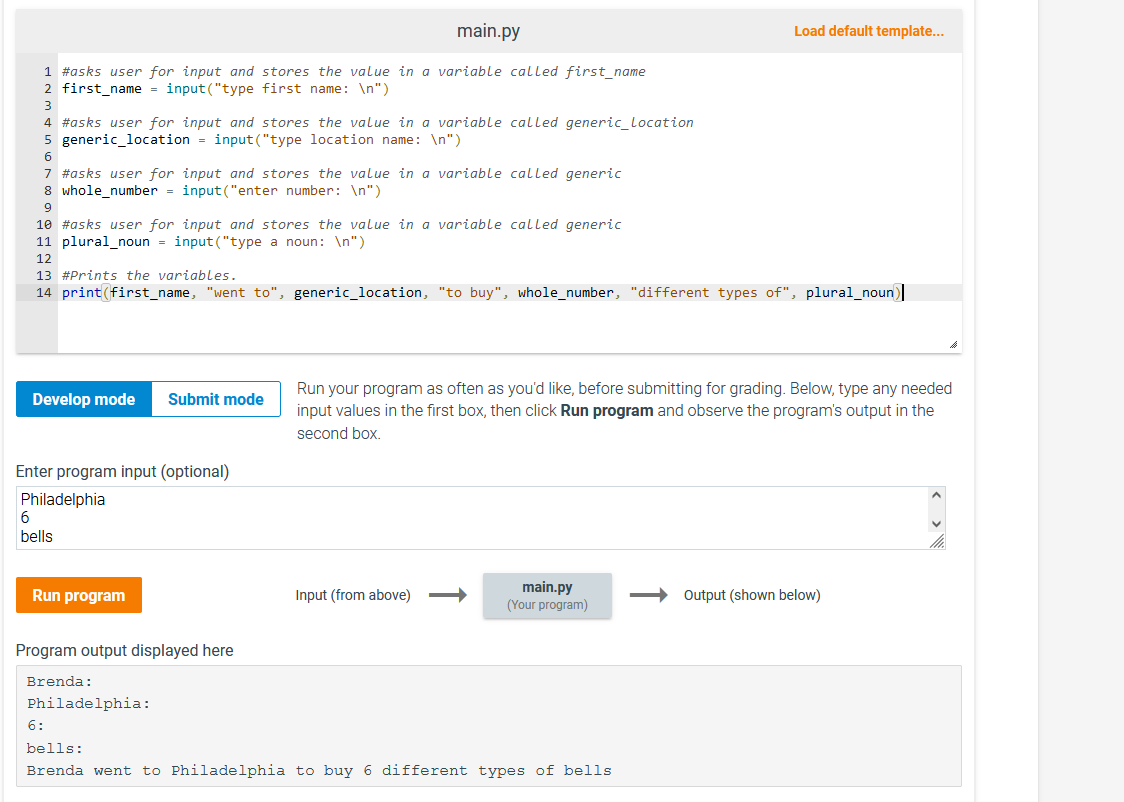The height and width of the screenshot is (802, 1124).
Task: Switch to Submit mode
Action: click(216, 399)
